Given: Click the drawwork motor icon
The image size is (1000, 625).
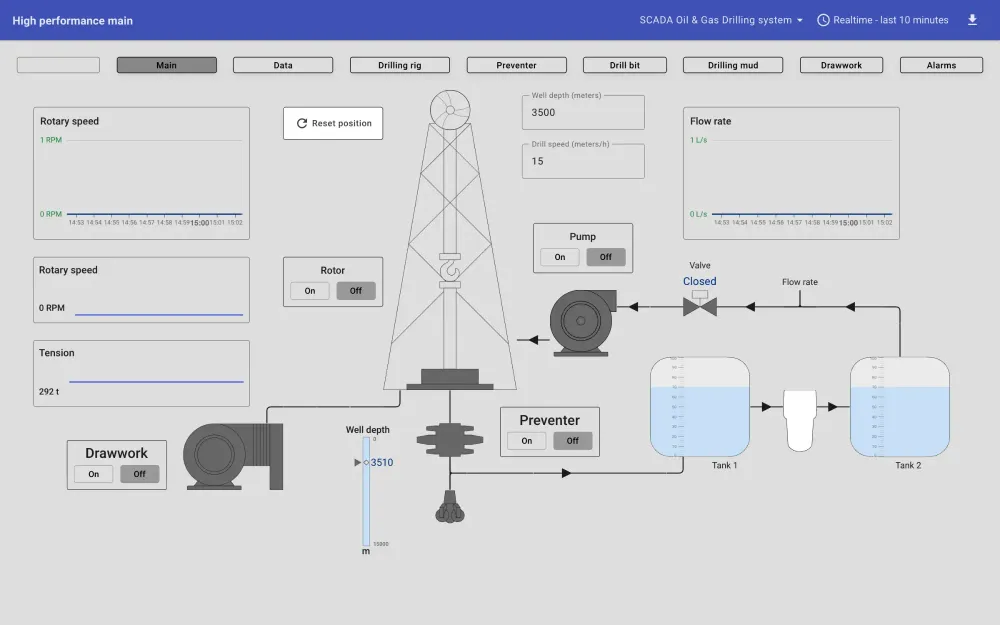Looking at the screenshot, I should click(x=233, y=456).
